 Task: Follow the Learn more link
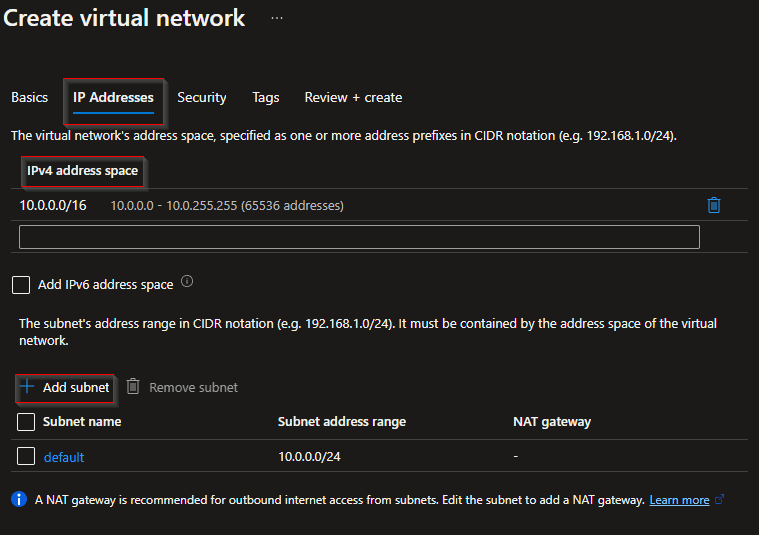(679, 500)
